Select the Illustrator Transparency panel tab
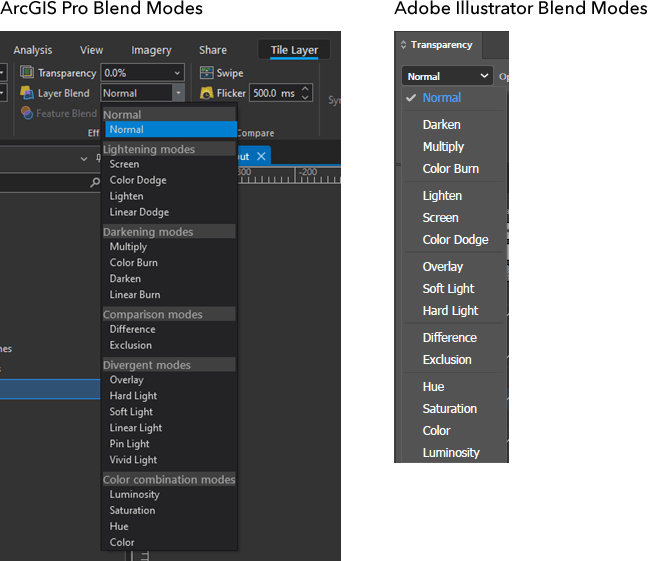 [441, 45]
